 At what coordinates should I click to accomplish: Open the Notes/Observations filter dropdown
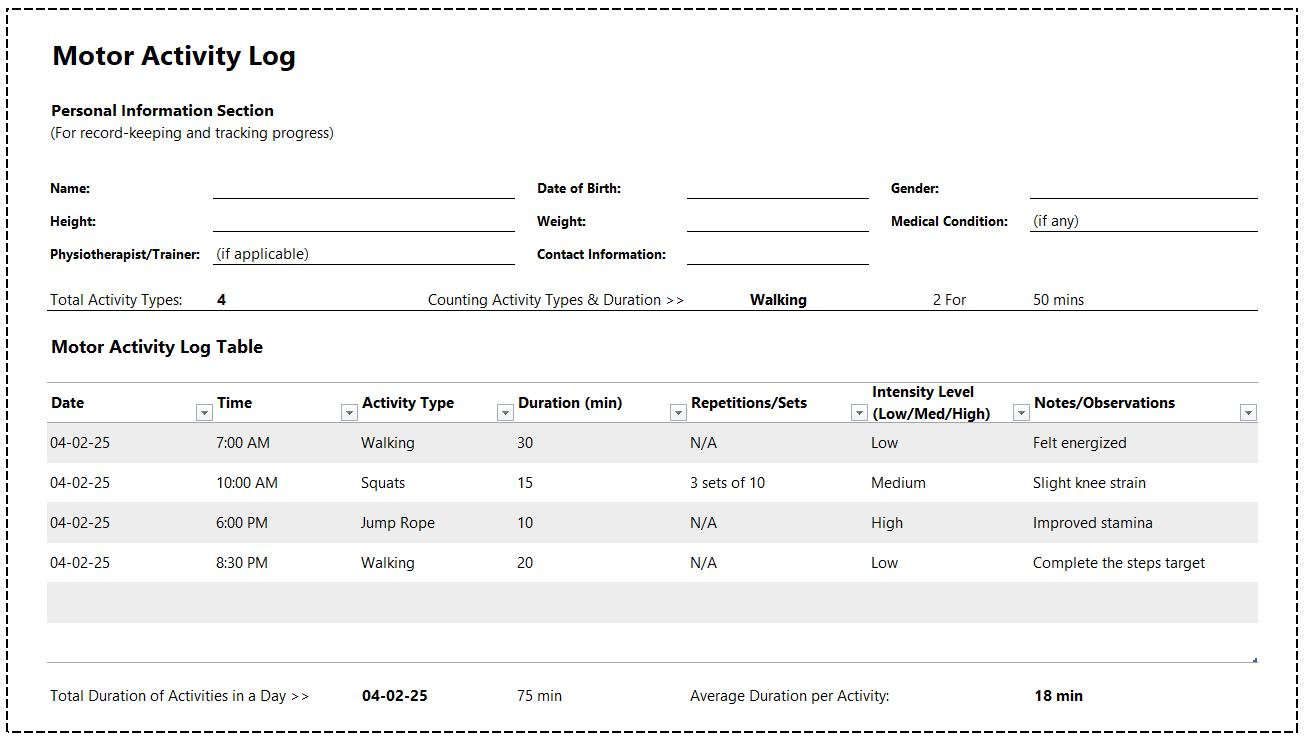click(x=1247, y=413)
